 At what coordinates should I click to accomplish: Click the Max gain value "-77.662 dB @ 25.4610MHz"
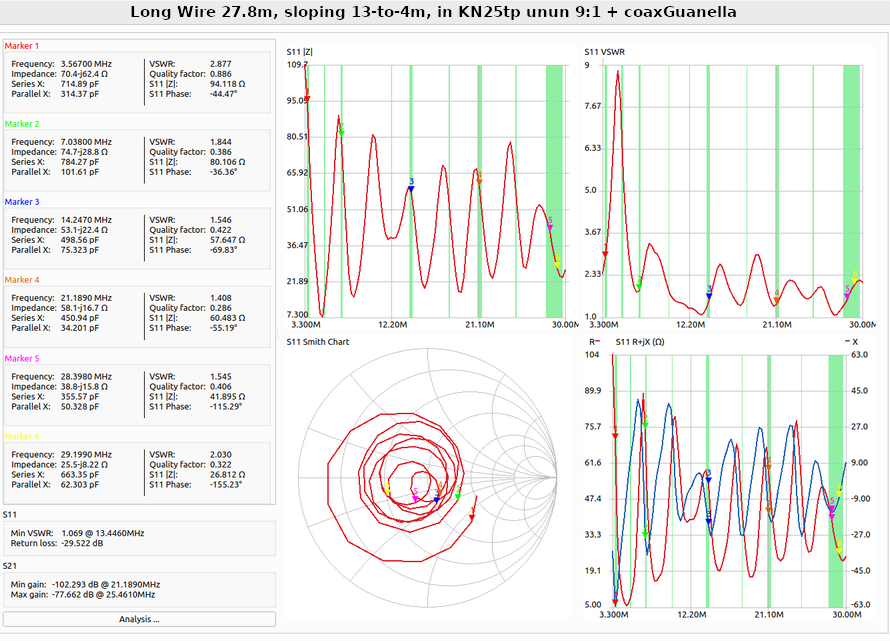point(104,594)
